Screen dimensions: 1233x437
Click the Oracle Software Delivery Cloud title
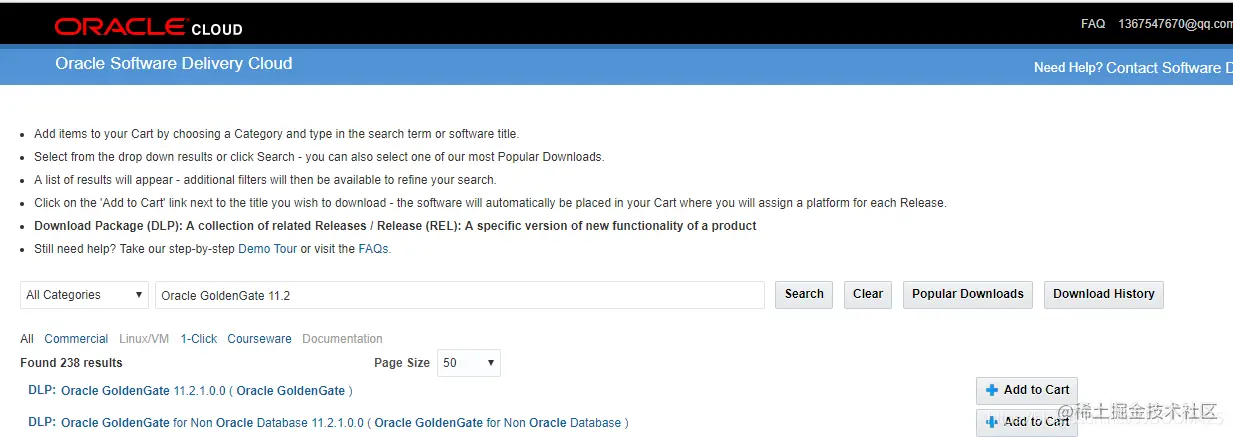(x=174, y=63)
